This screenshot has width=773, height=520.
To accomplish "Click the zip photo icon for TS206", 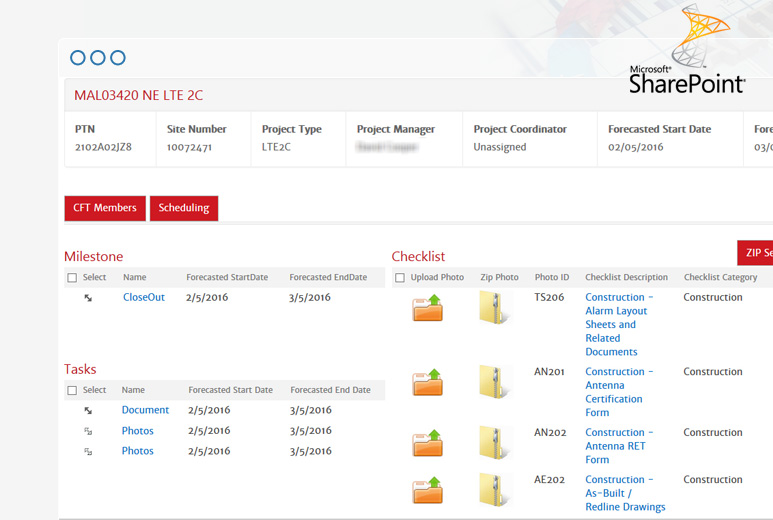I will pos(493,308).
